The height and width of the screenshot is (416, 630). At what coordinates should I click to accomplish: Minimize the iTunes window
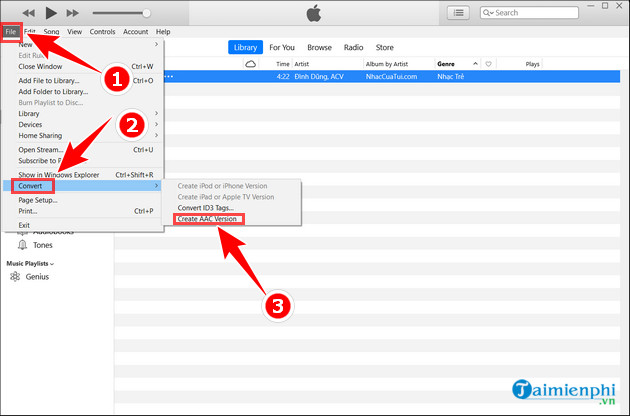(x=591, y=6)
